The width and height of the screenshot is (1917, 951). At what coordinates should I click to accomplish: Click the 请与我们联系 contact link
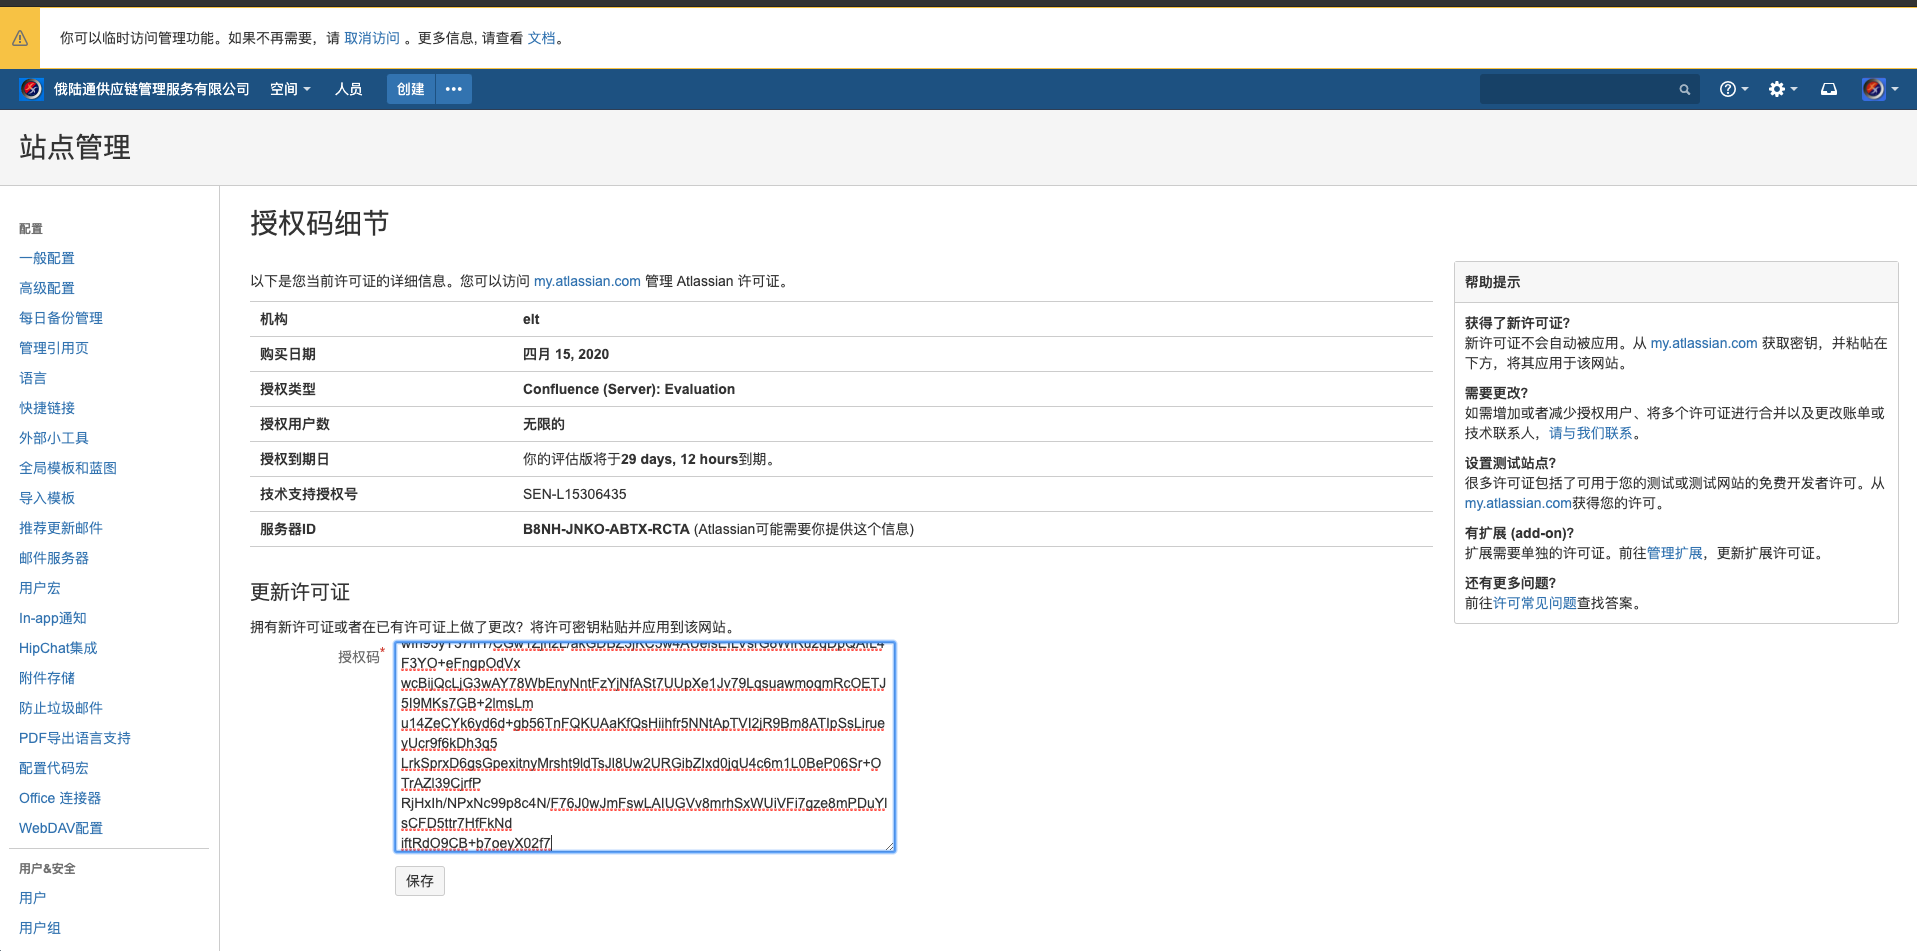[x=1590, y=433]
